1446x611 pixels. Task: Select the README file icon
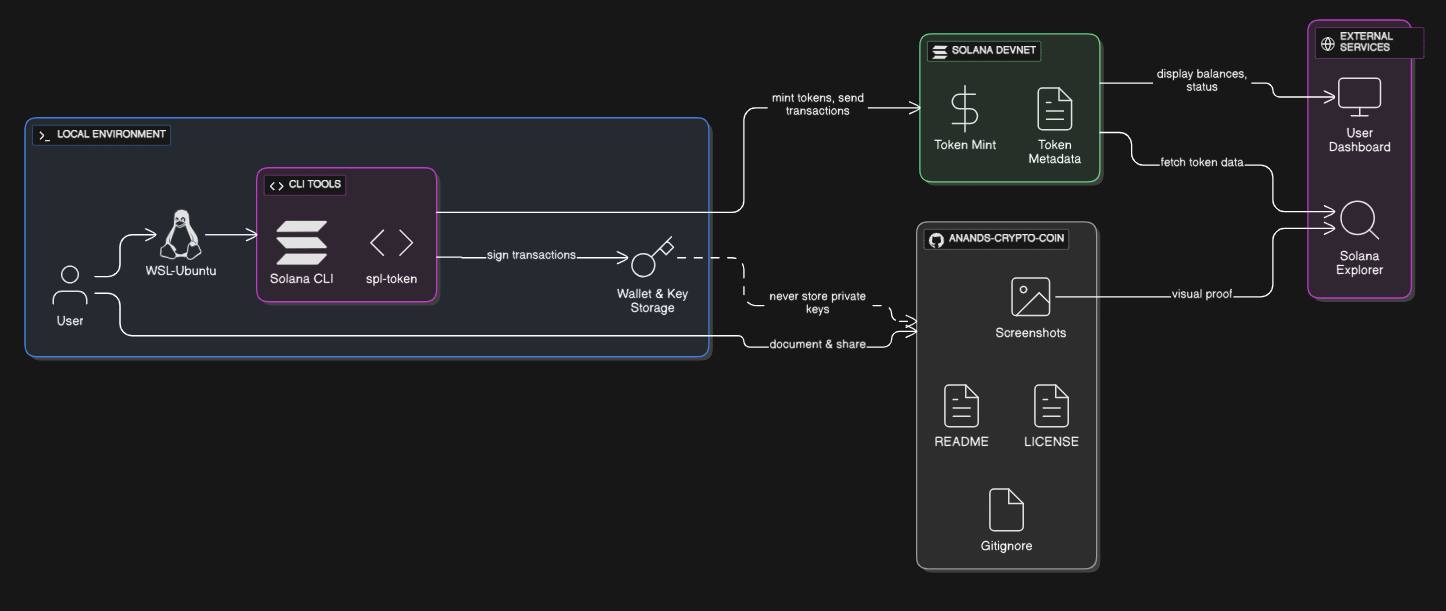click(x=962, y=406)
